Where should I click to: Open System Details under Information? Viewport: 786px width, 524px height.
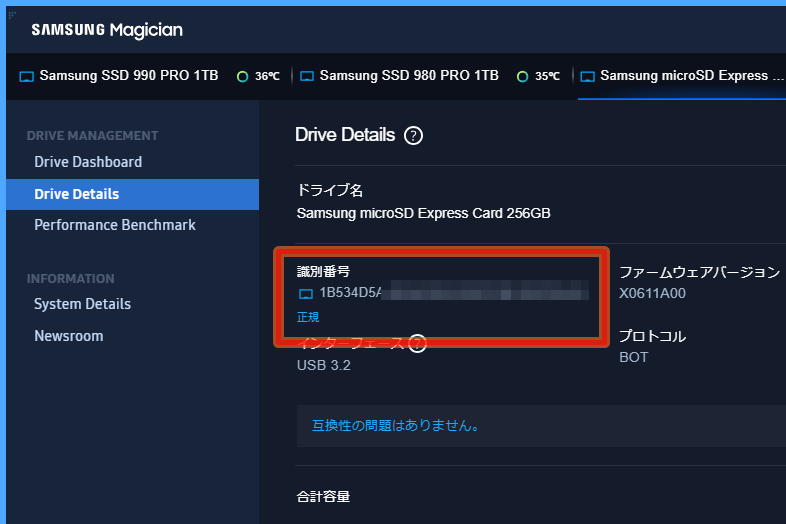(82, 304)
